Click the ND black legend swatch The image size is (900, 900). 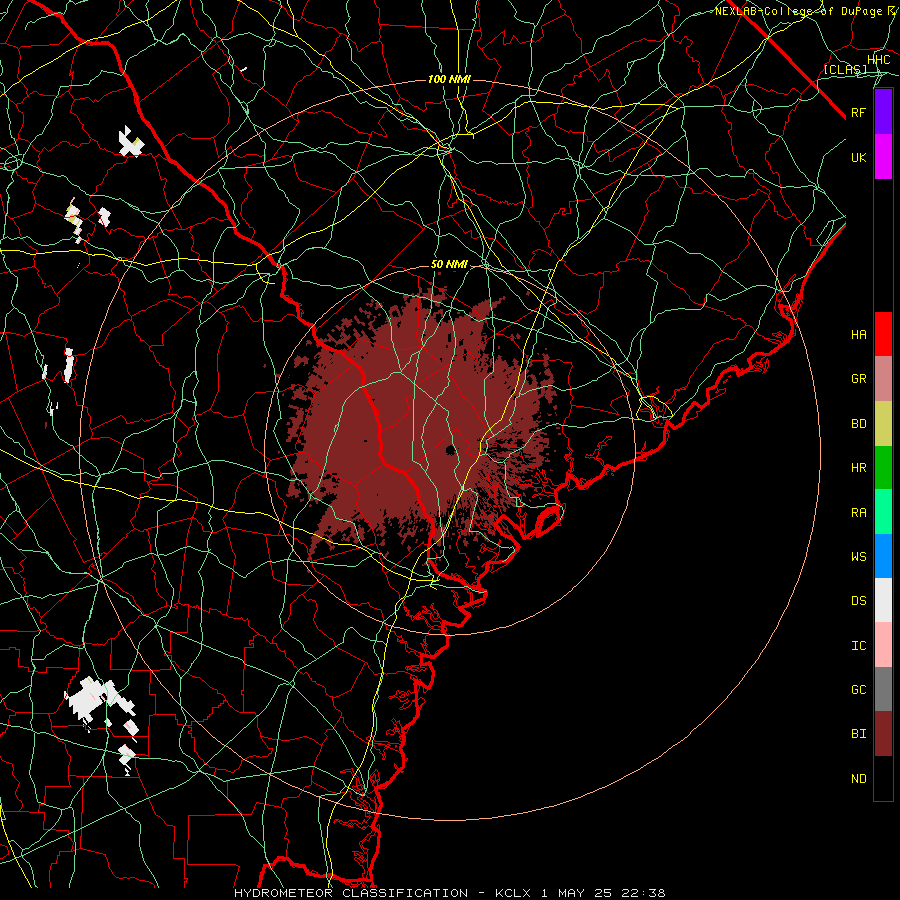click(x=883, y=778)
